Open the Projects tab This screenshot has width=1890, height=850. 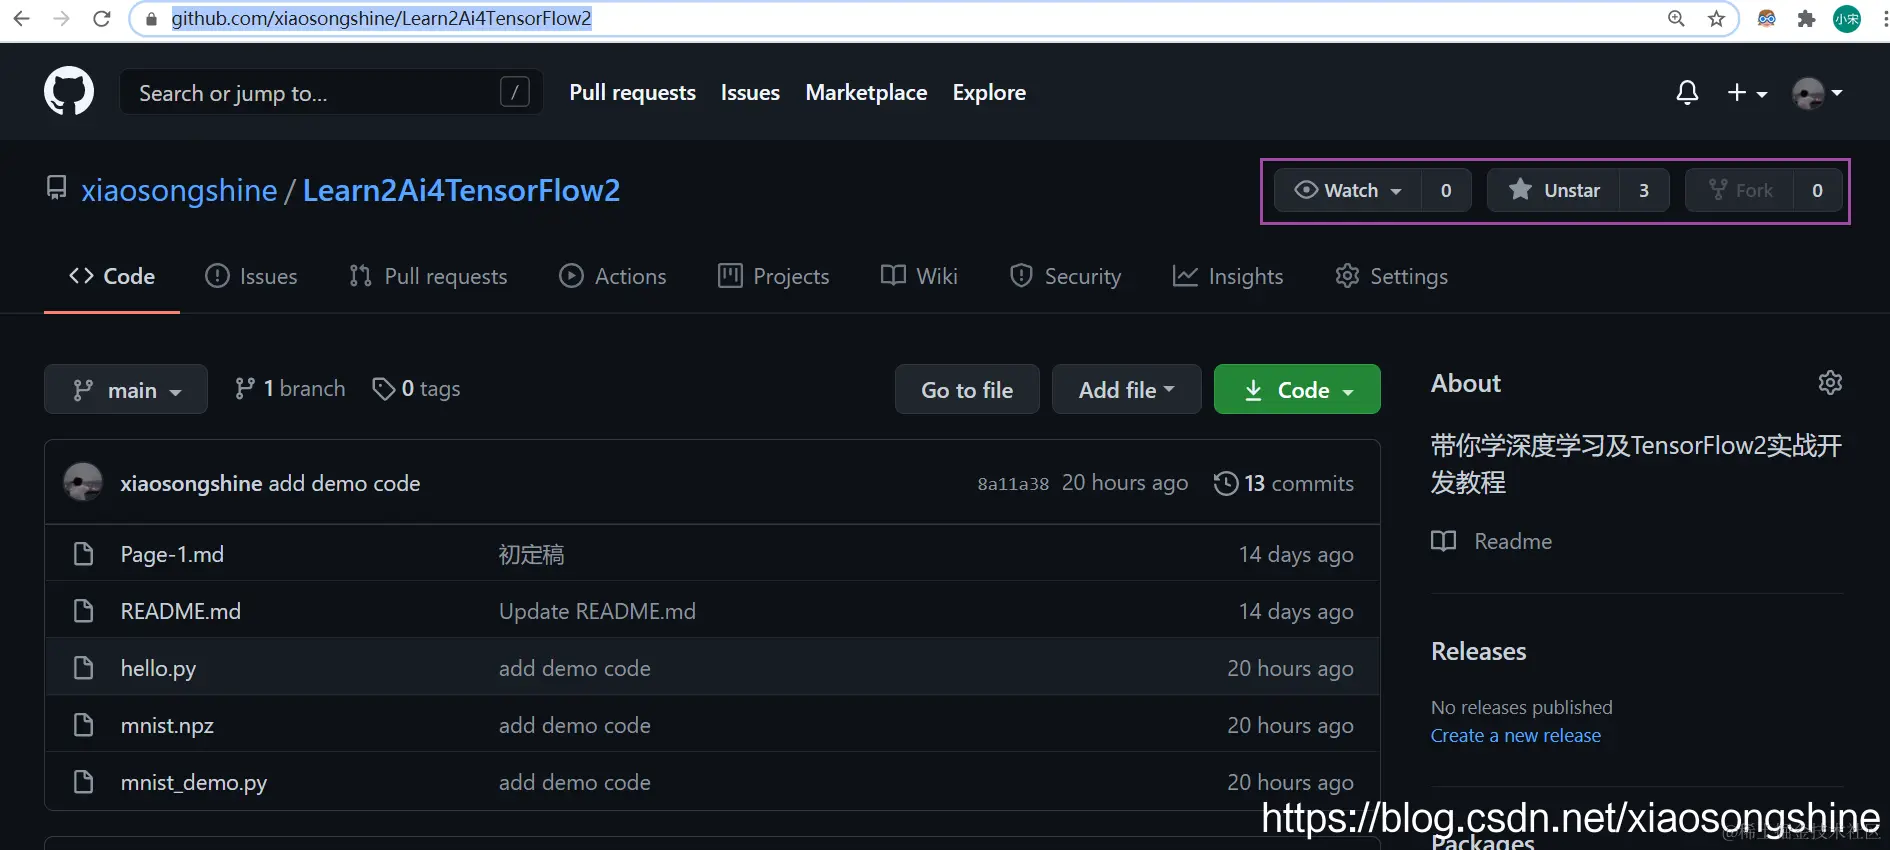(x=774, y=276)
